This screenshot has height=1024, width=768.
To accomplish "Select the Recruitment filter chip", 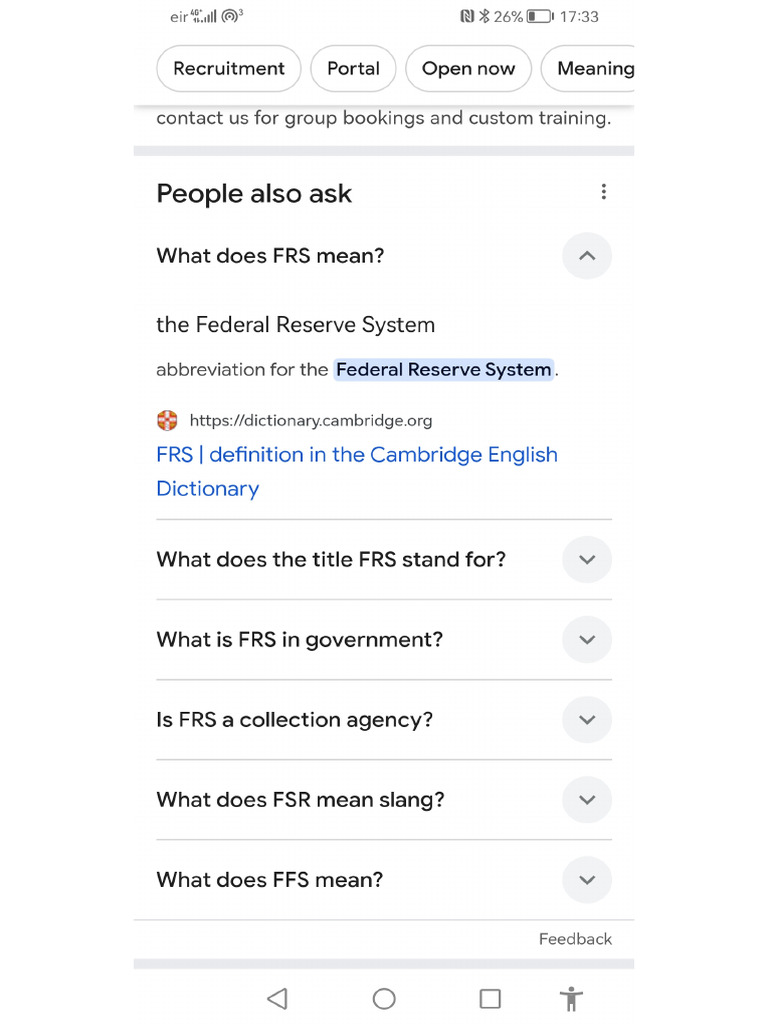I will point(228,69).
